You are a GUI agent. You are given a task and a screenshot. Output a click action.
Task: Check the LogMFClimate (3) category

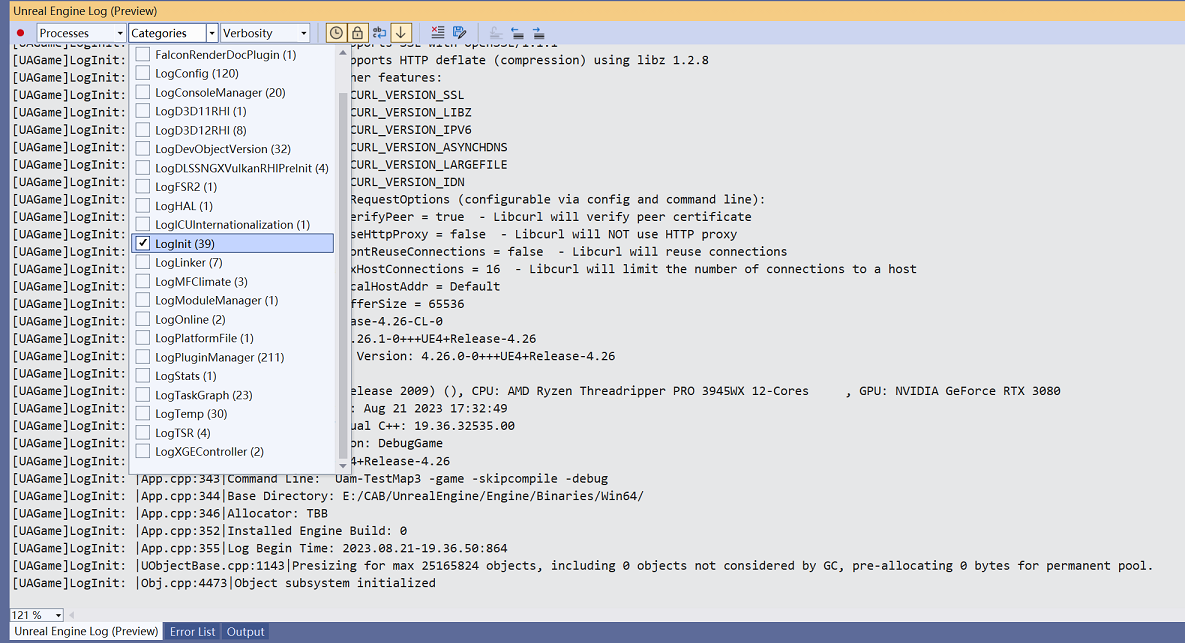143,281
